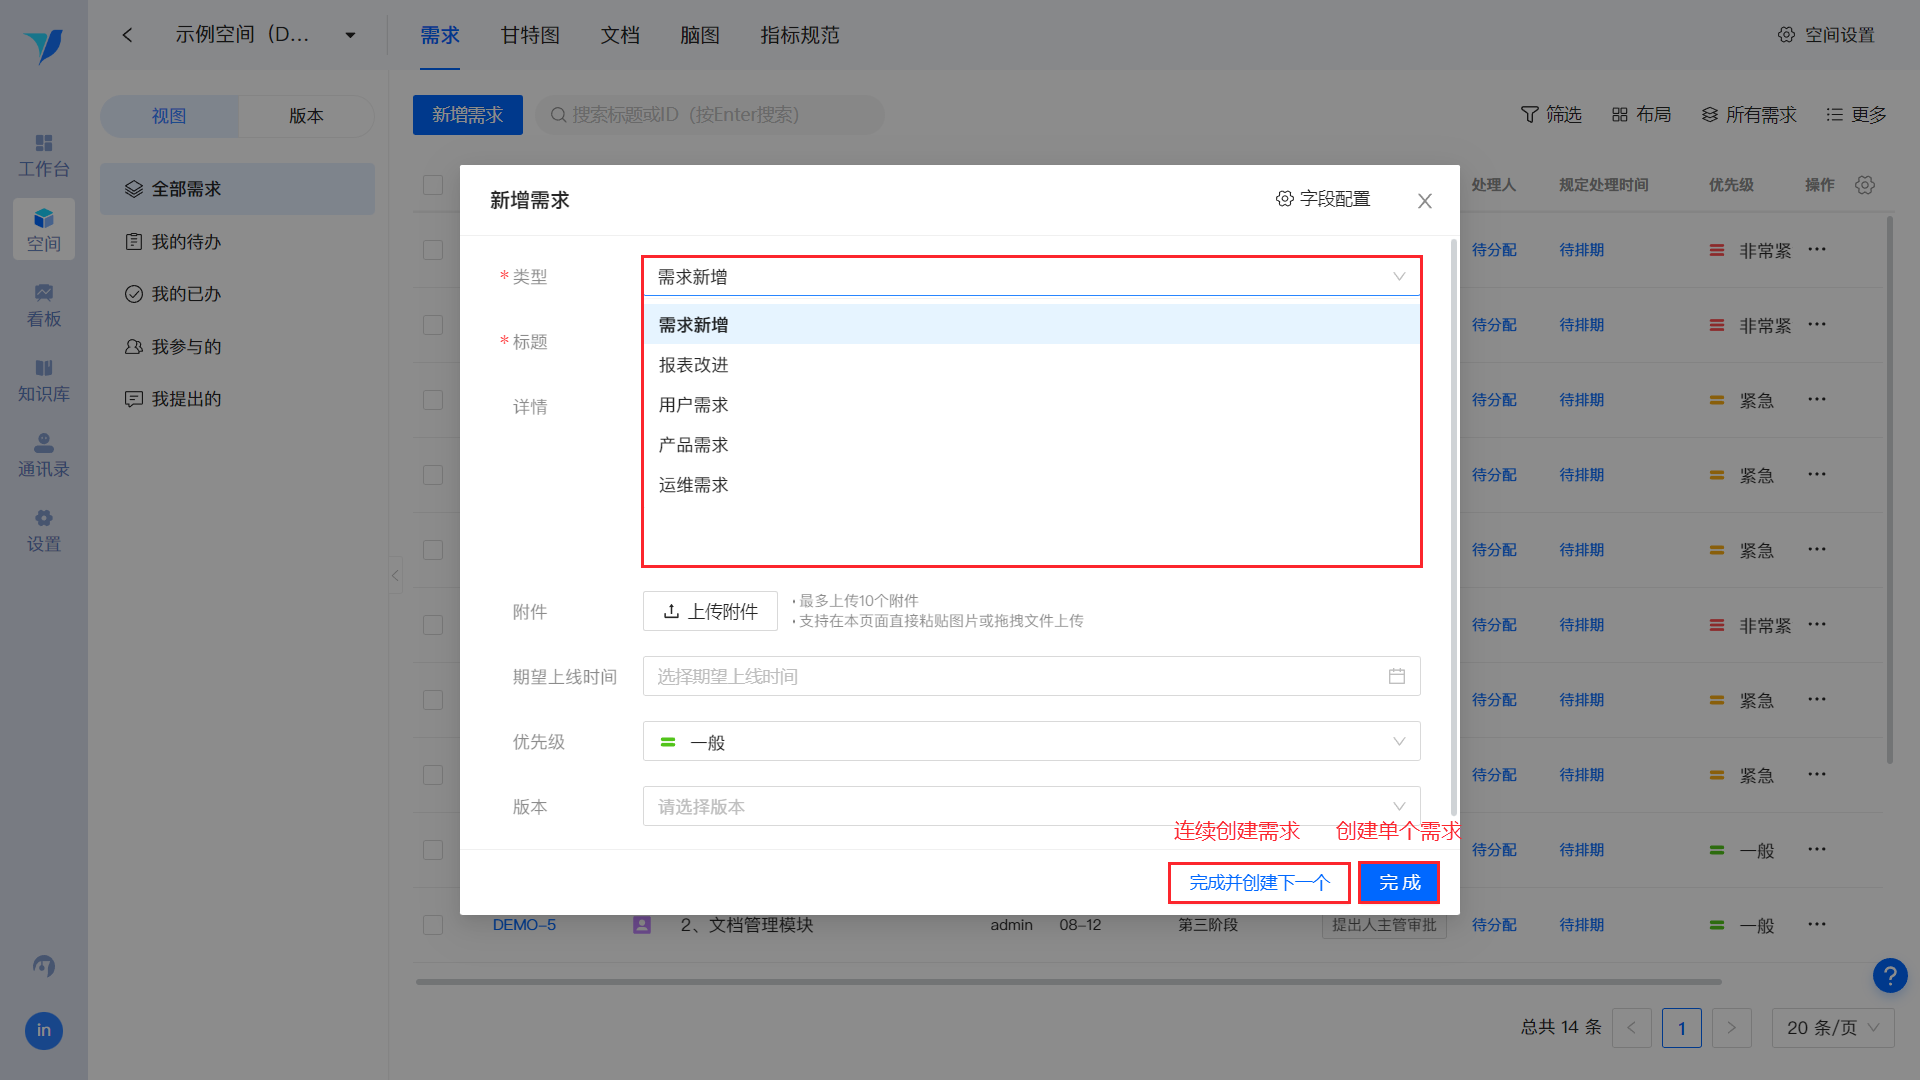Screen dimensions: 1920x1080
Task: Open the 通讯录 contacts icon
Action: [43, 455]
